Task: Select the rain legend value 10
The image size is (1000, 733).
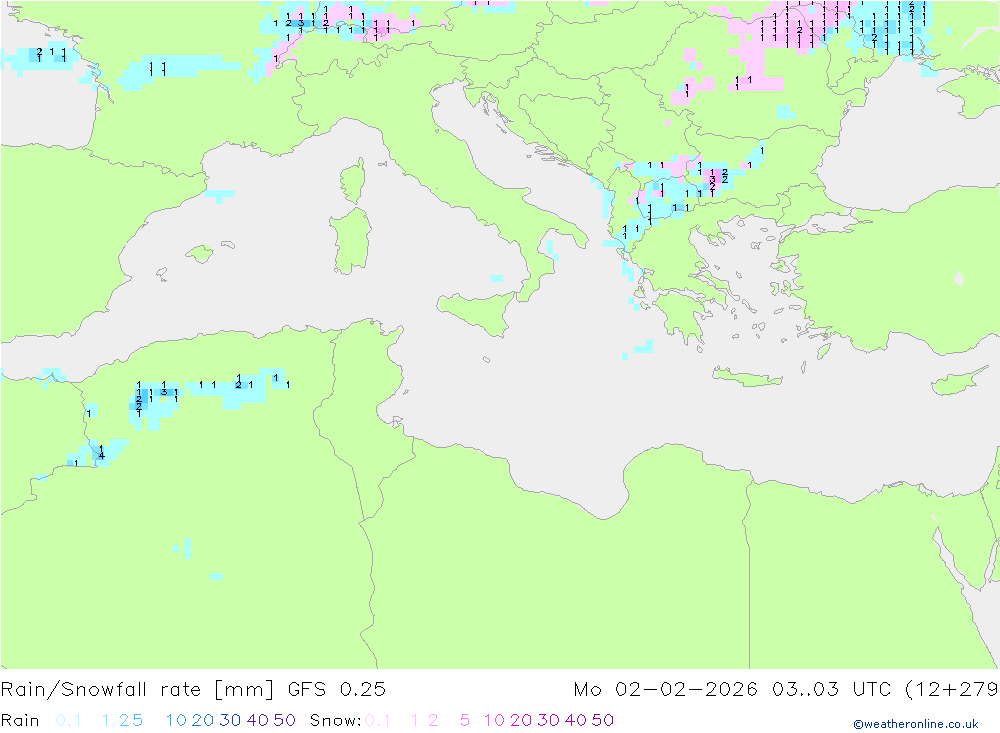Action: [x=176, y=720]
